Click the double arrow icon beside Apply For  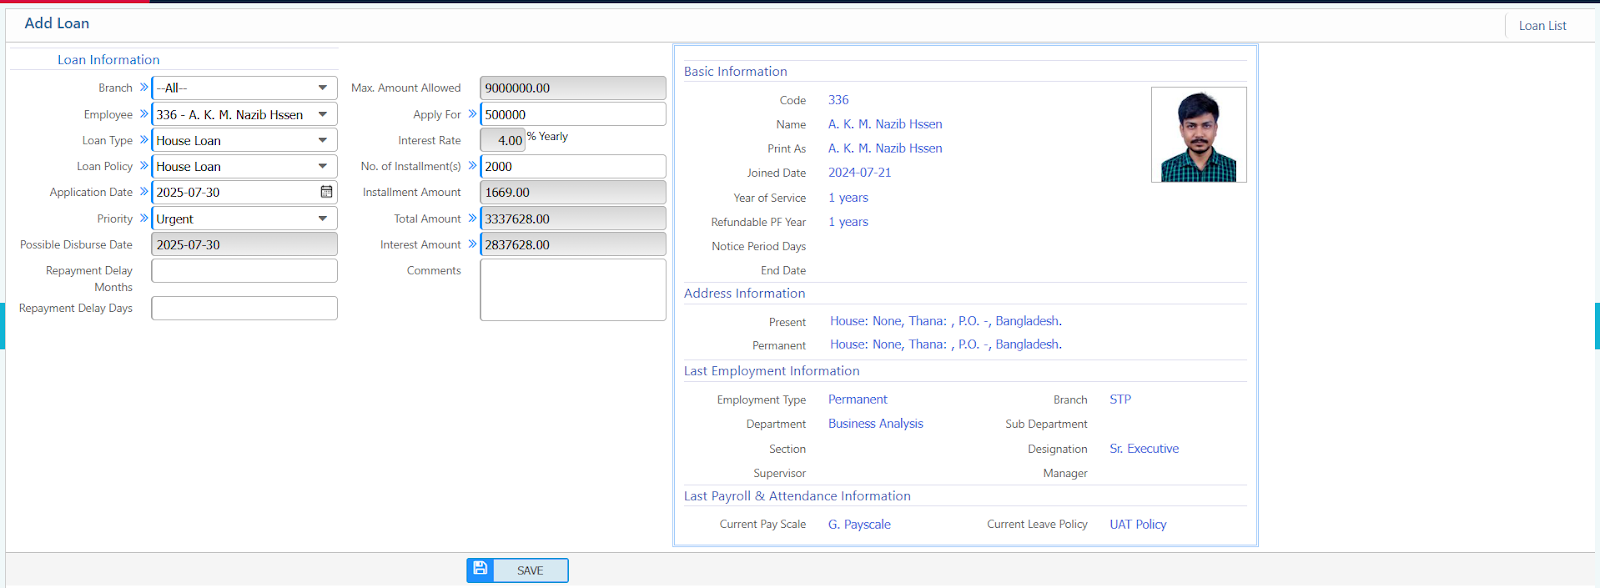click(x=472, y=114)
